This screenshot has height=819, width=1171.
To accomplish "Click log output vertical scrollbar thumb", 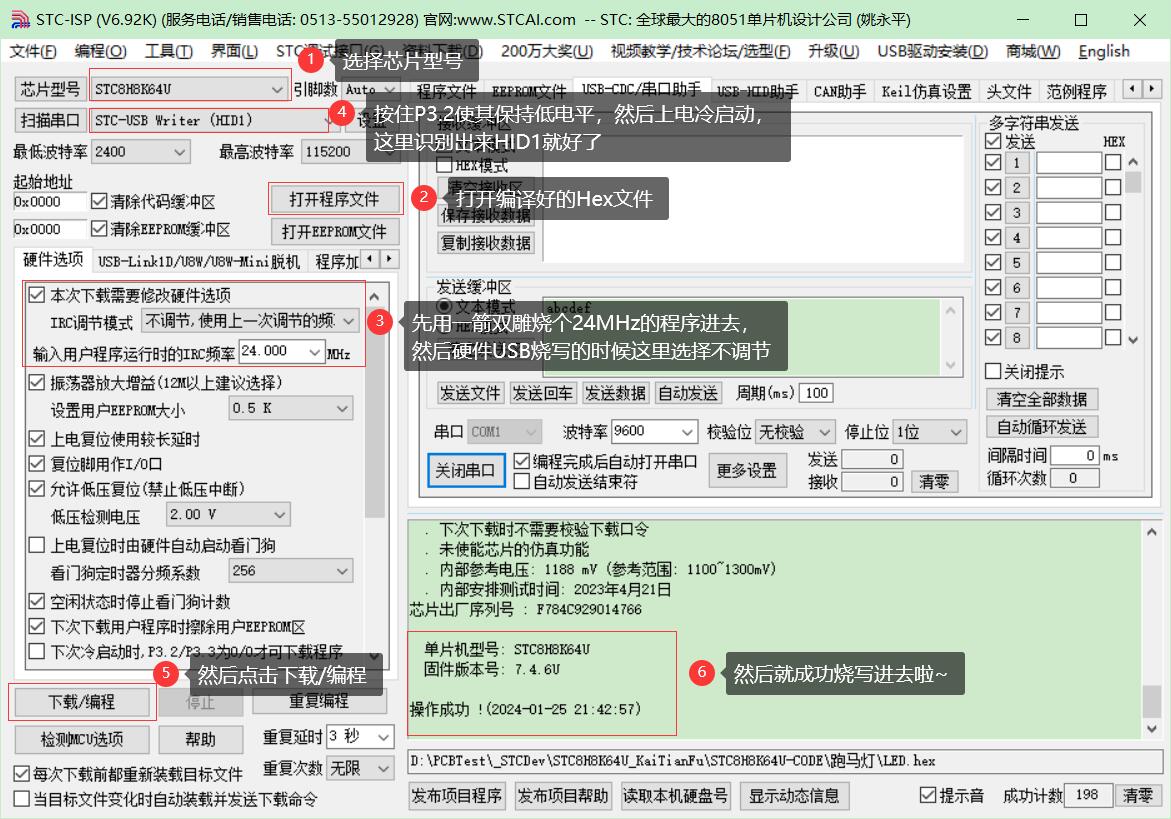I will [1152, 701].
